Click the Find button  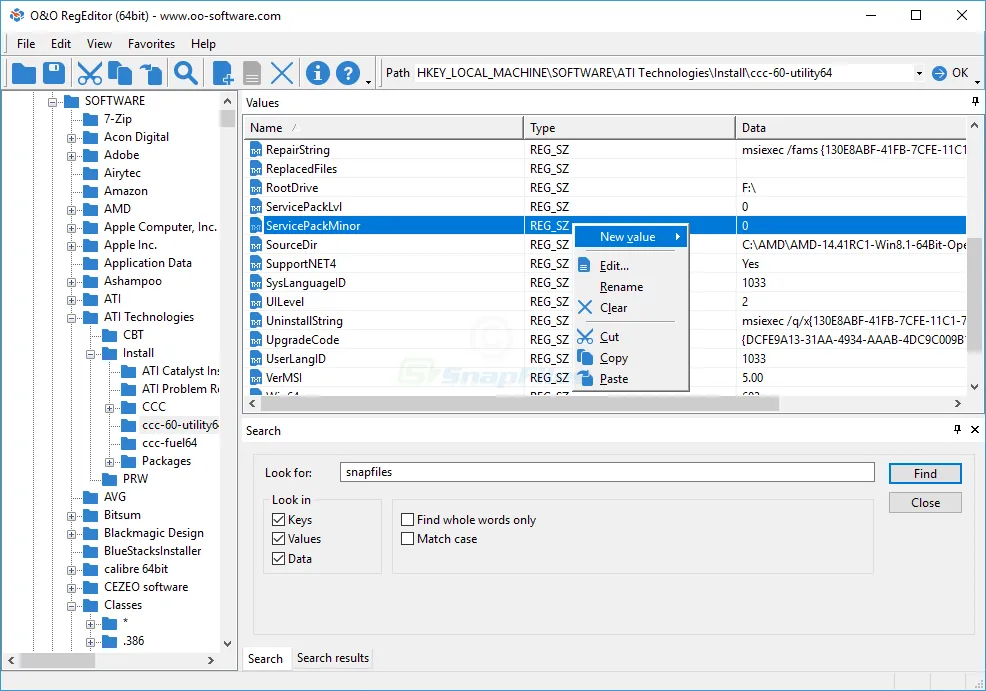pos(925,473)
